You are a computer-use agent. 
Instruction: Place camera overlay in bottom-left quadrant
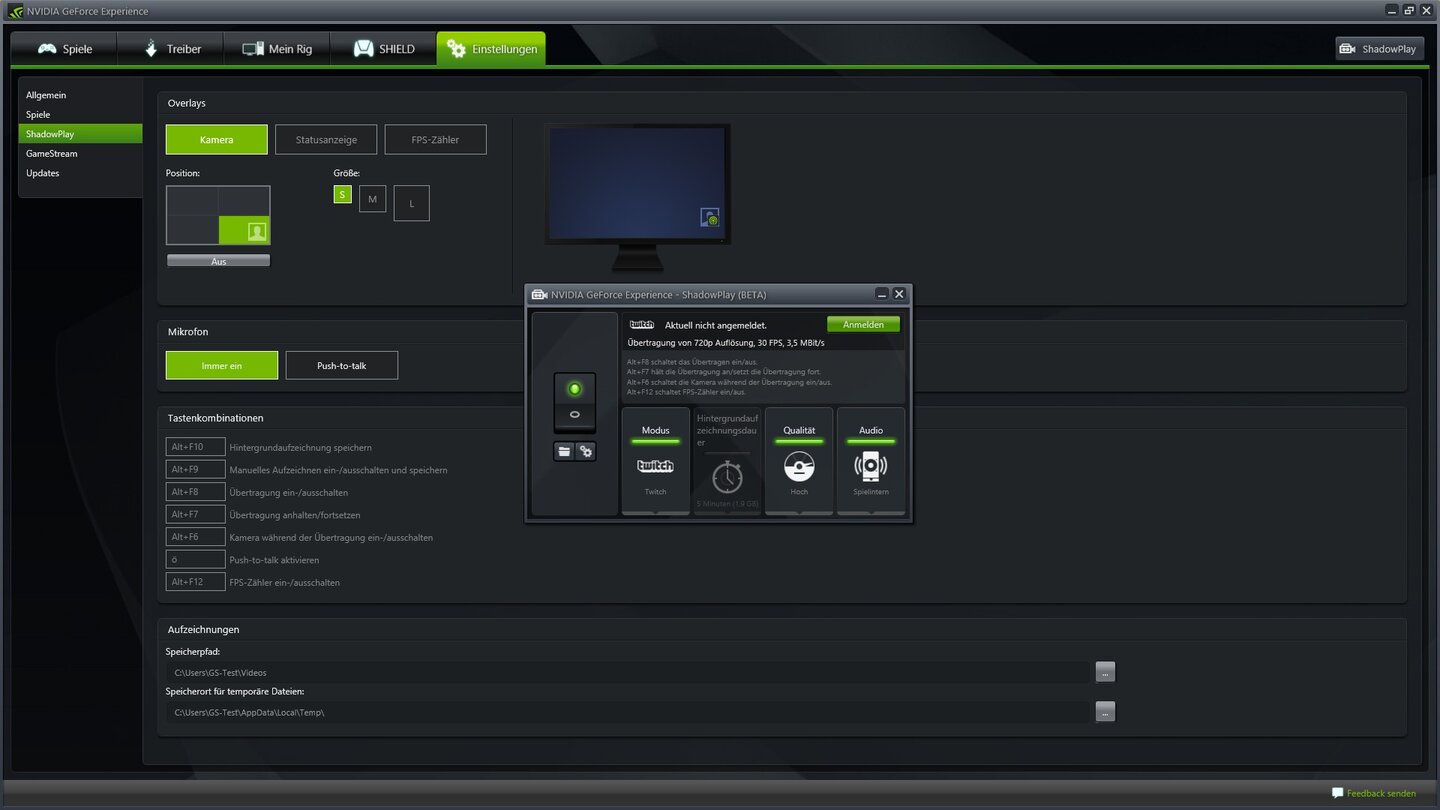[192, 230]
